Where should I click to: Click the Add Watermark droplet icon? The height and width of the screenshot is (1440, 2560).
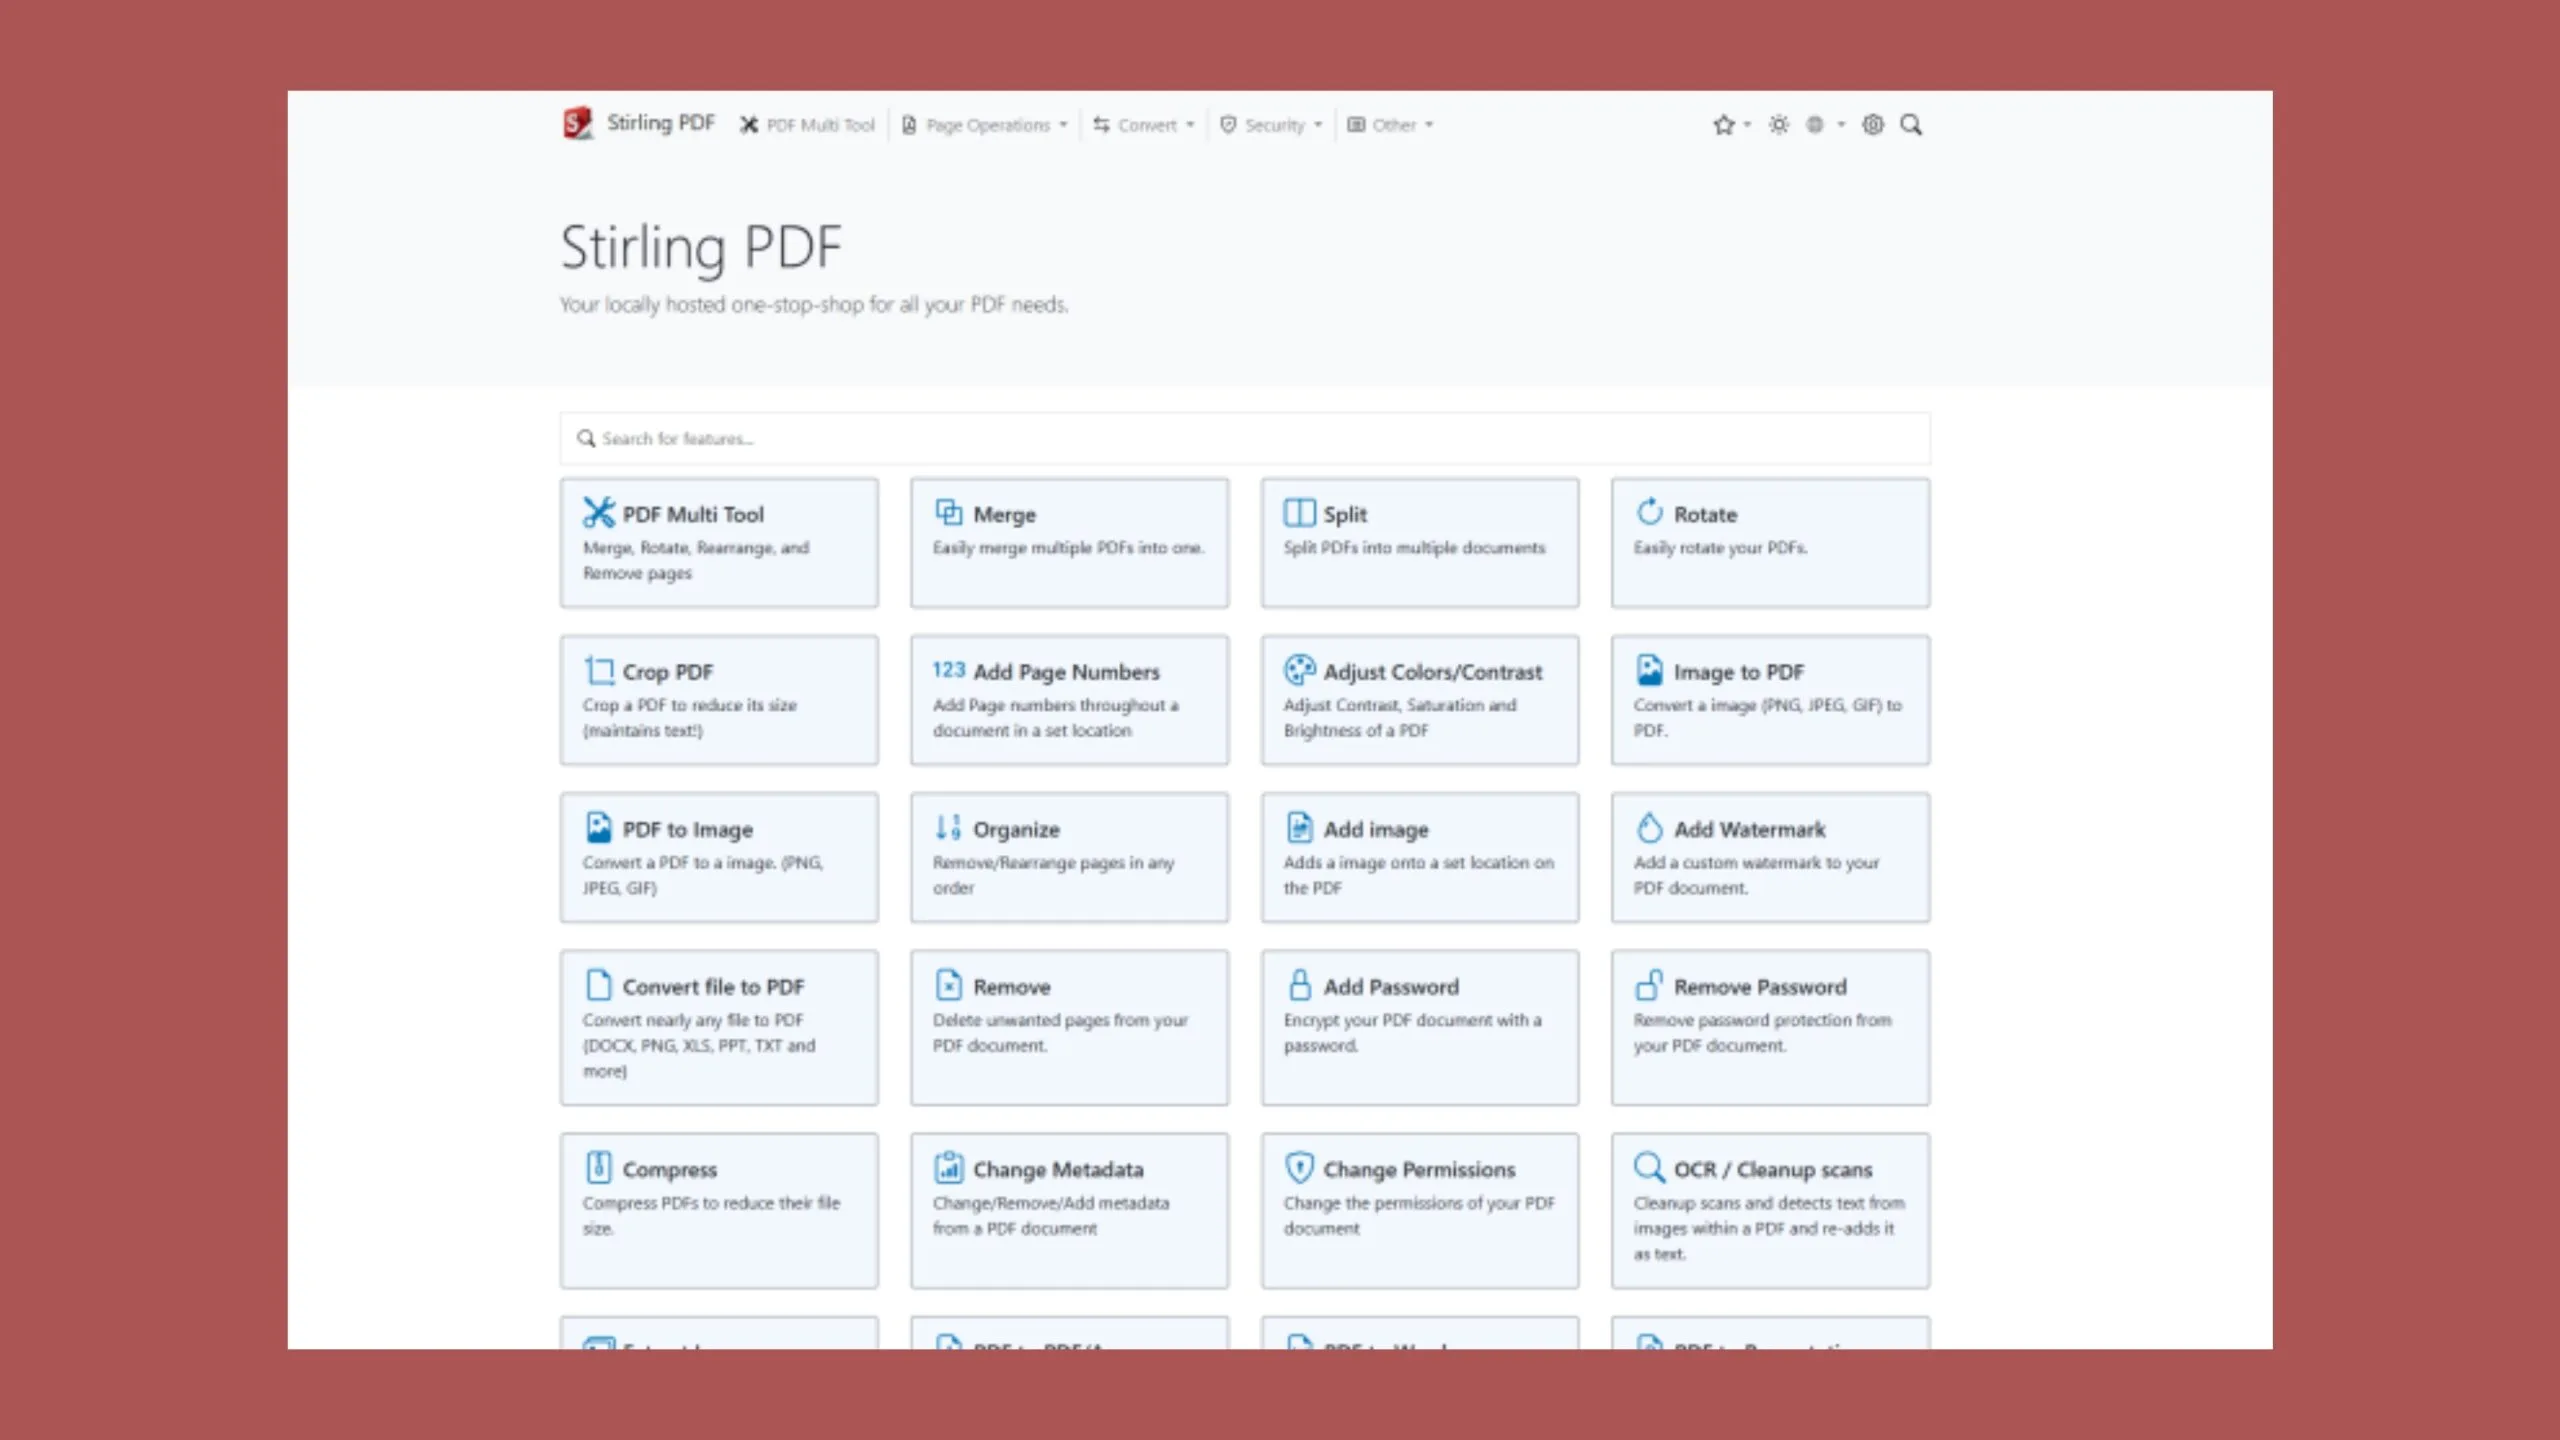point(1650,827)
